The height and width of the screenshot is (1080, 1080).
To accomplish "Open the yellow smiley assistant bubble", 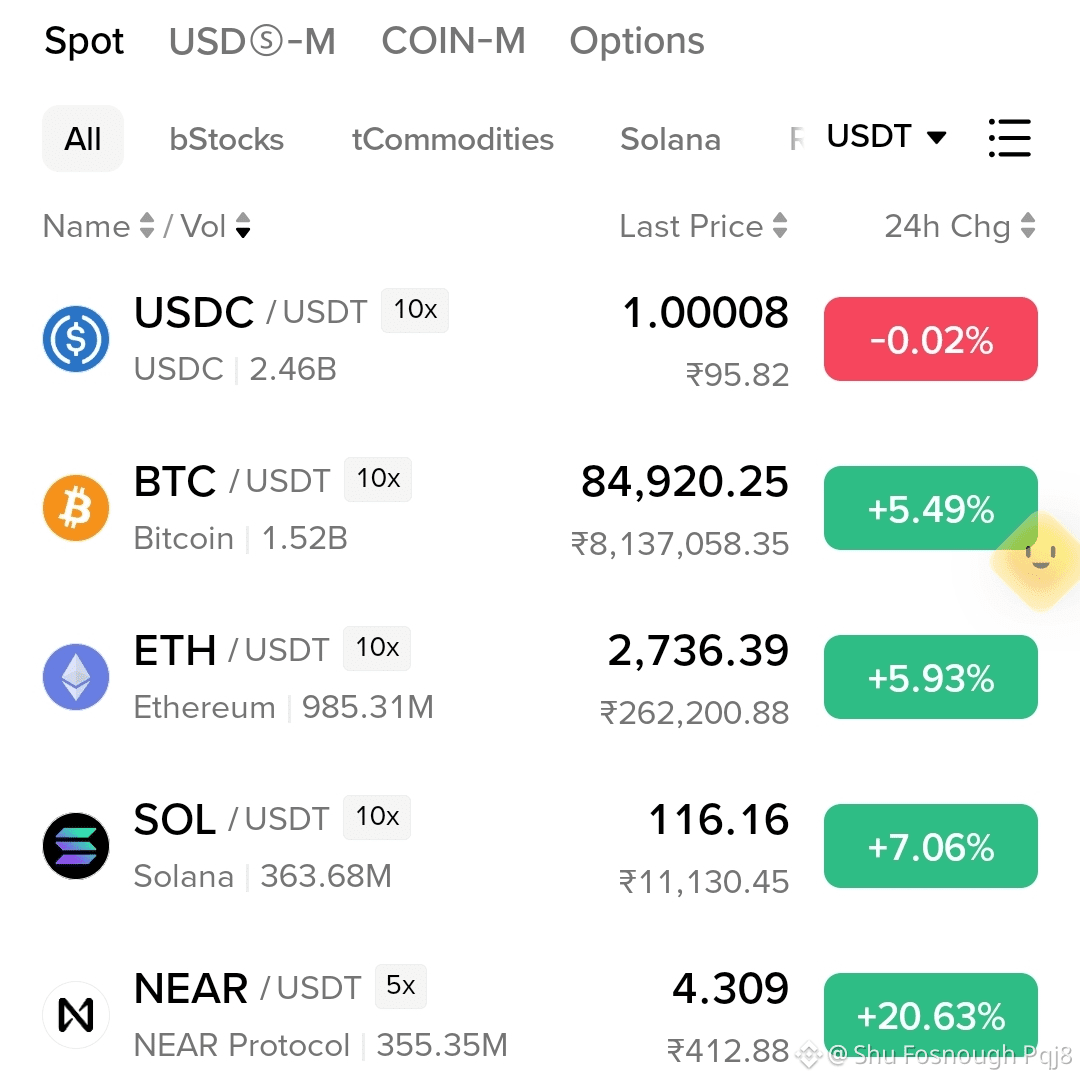I will tap(1039, 559).
